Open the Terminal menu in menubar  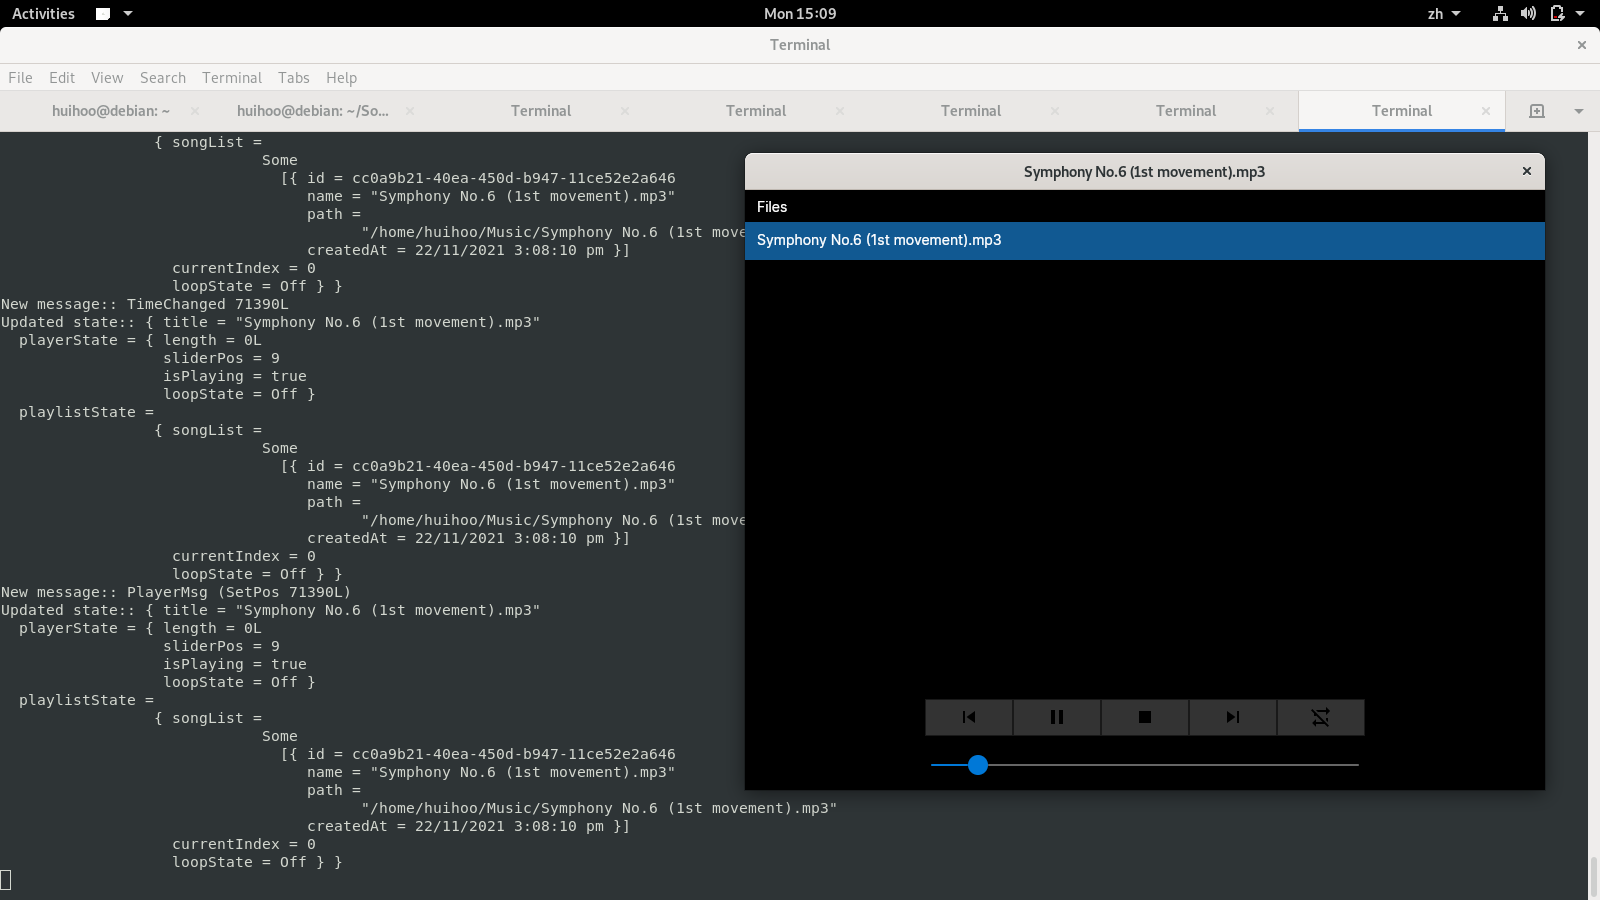[231, 78]
